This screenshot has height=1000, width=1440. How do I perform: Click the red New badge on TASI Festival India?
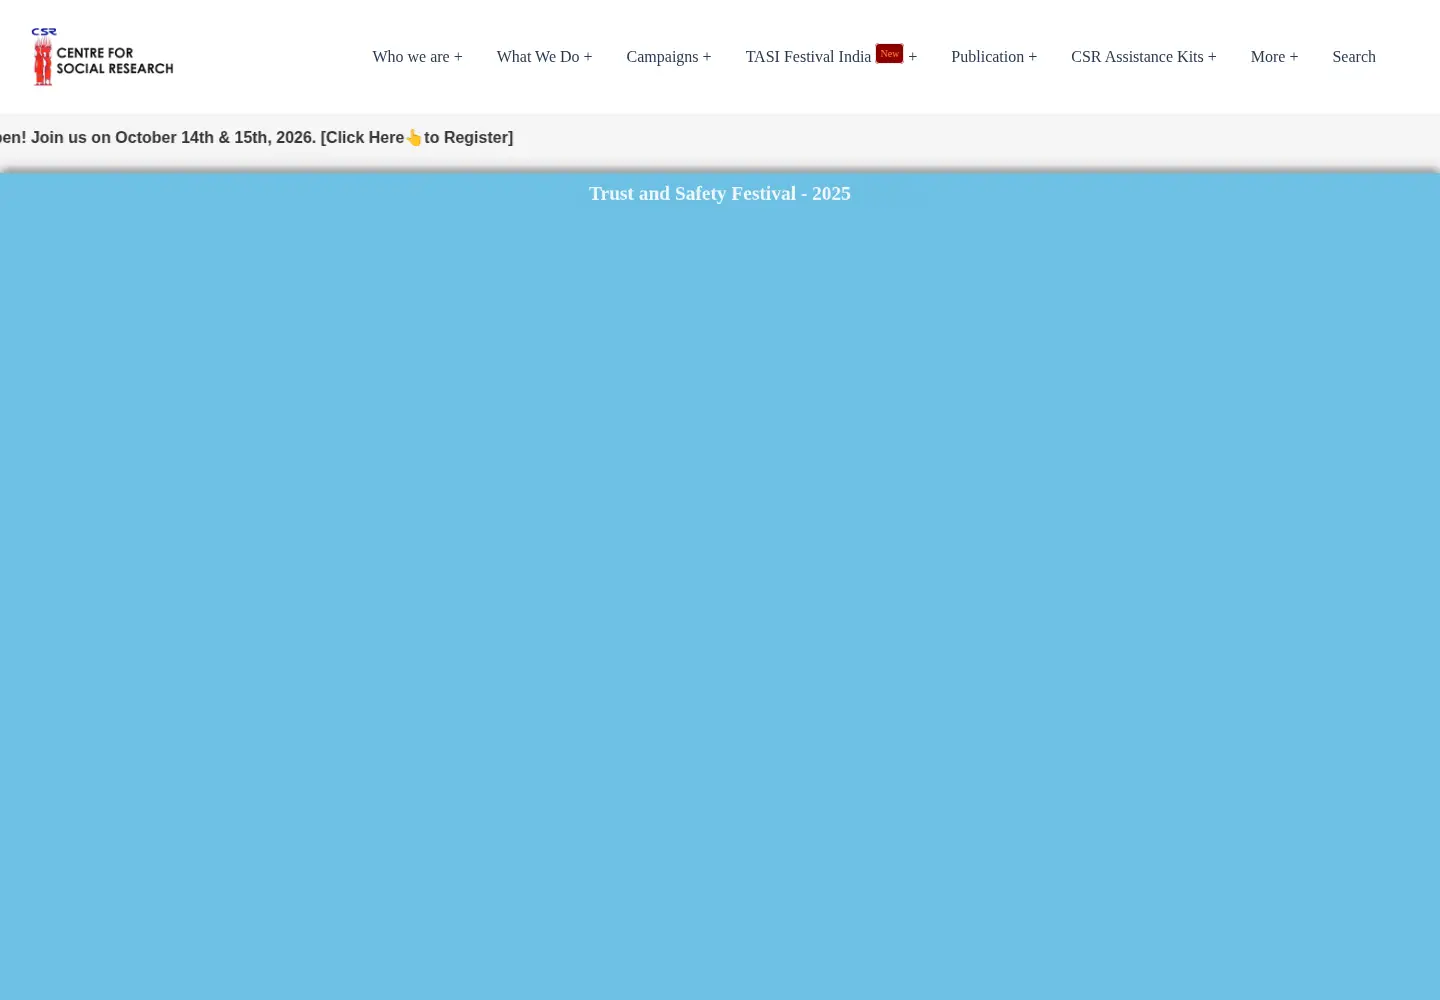point(889,53)
